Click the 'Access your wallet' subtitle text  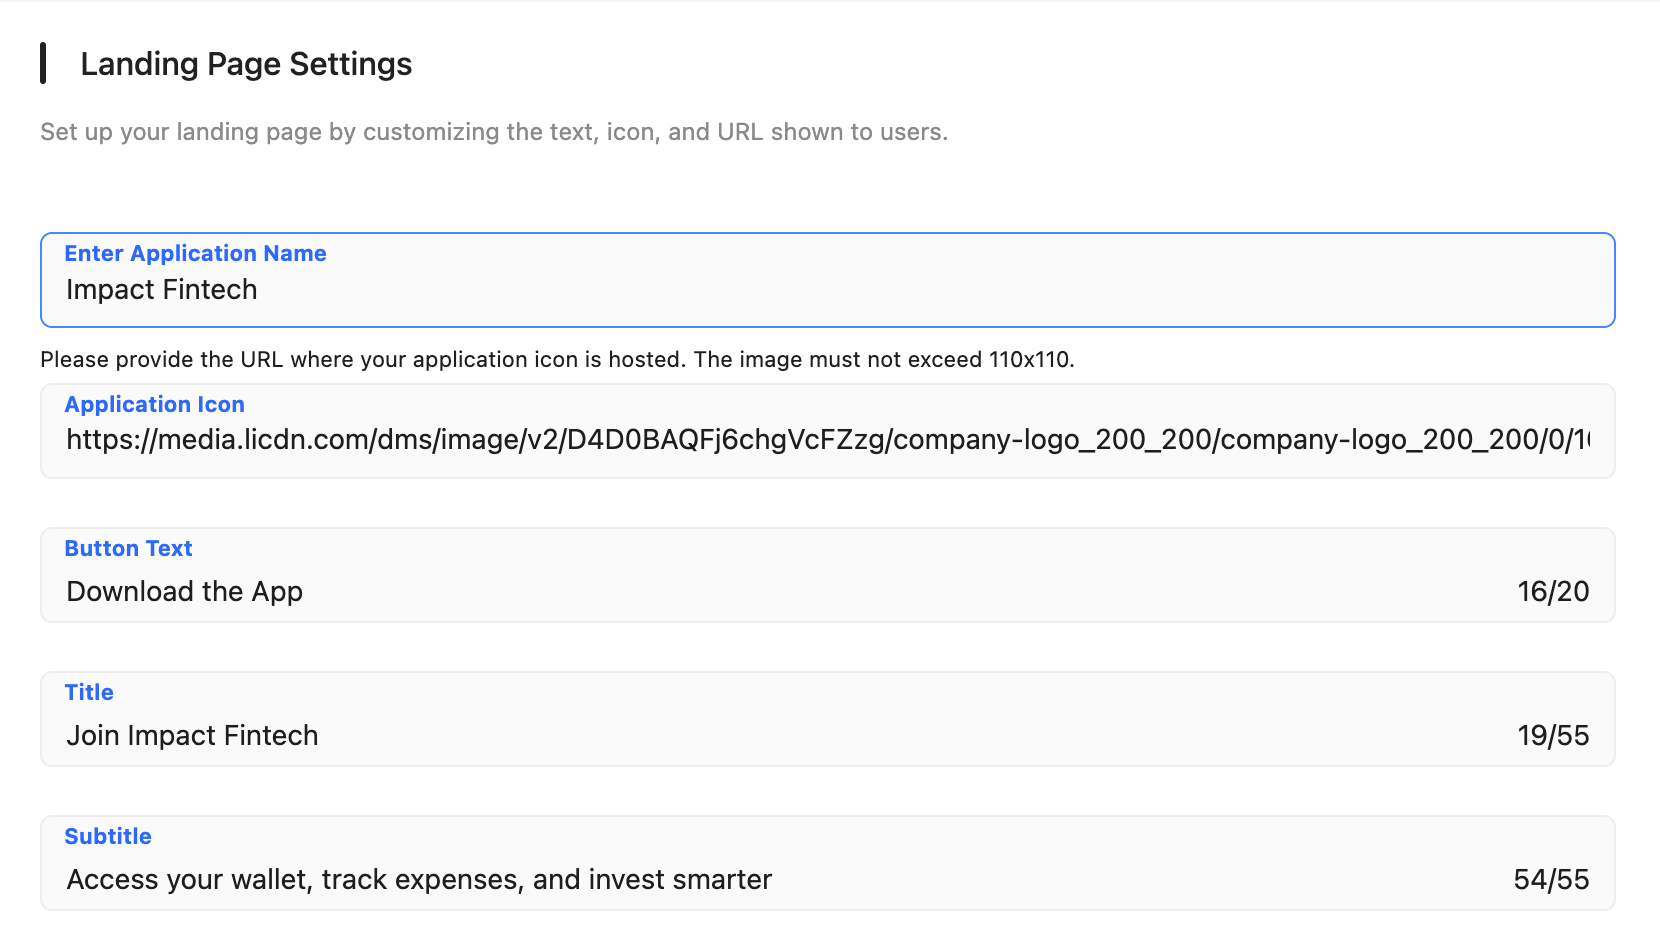[x=419, y=880]
